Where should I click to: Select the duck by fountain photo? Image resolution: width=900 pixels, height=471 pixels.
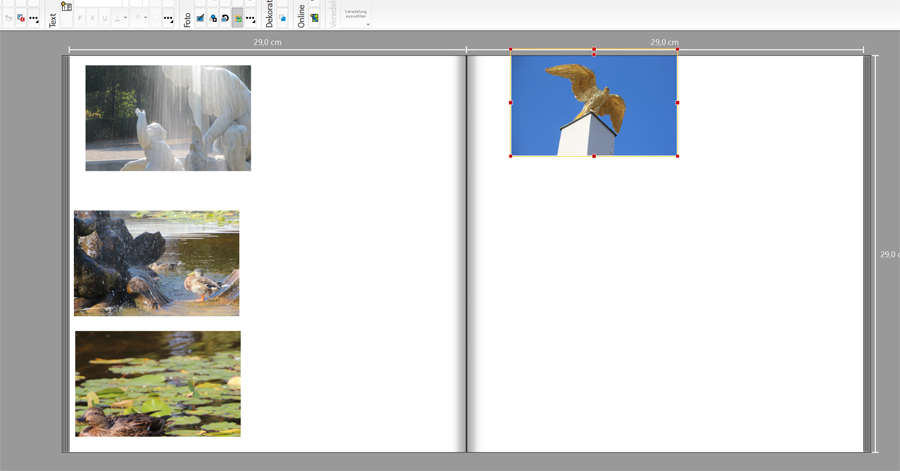(157, 263)
